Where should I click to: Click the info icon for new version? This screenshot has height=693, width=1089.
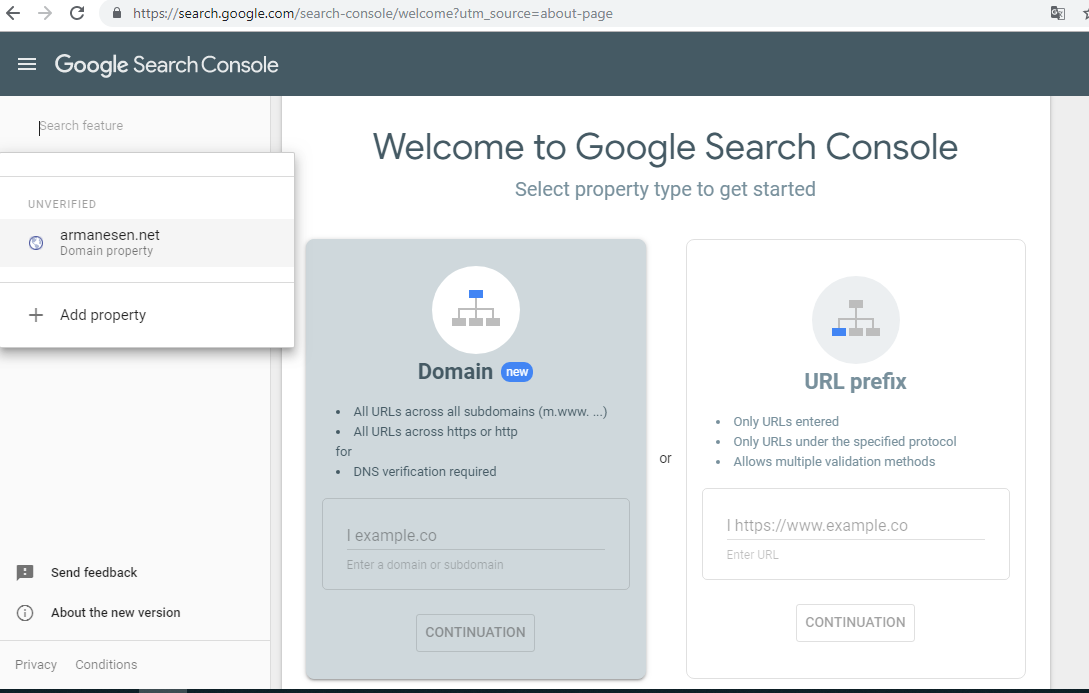point(25,613)
